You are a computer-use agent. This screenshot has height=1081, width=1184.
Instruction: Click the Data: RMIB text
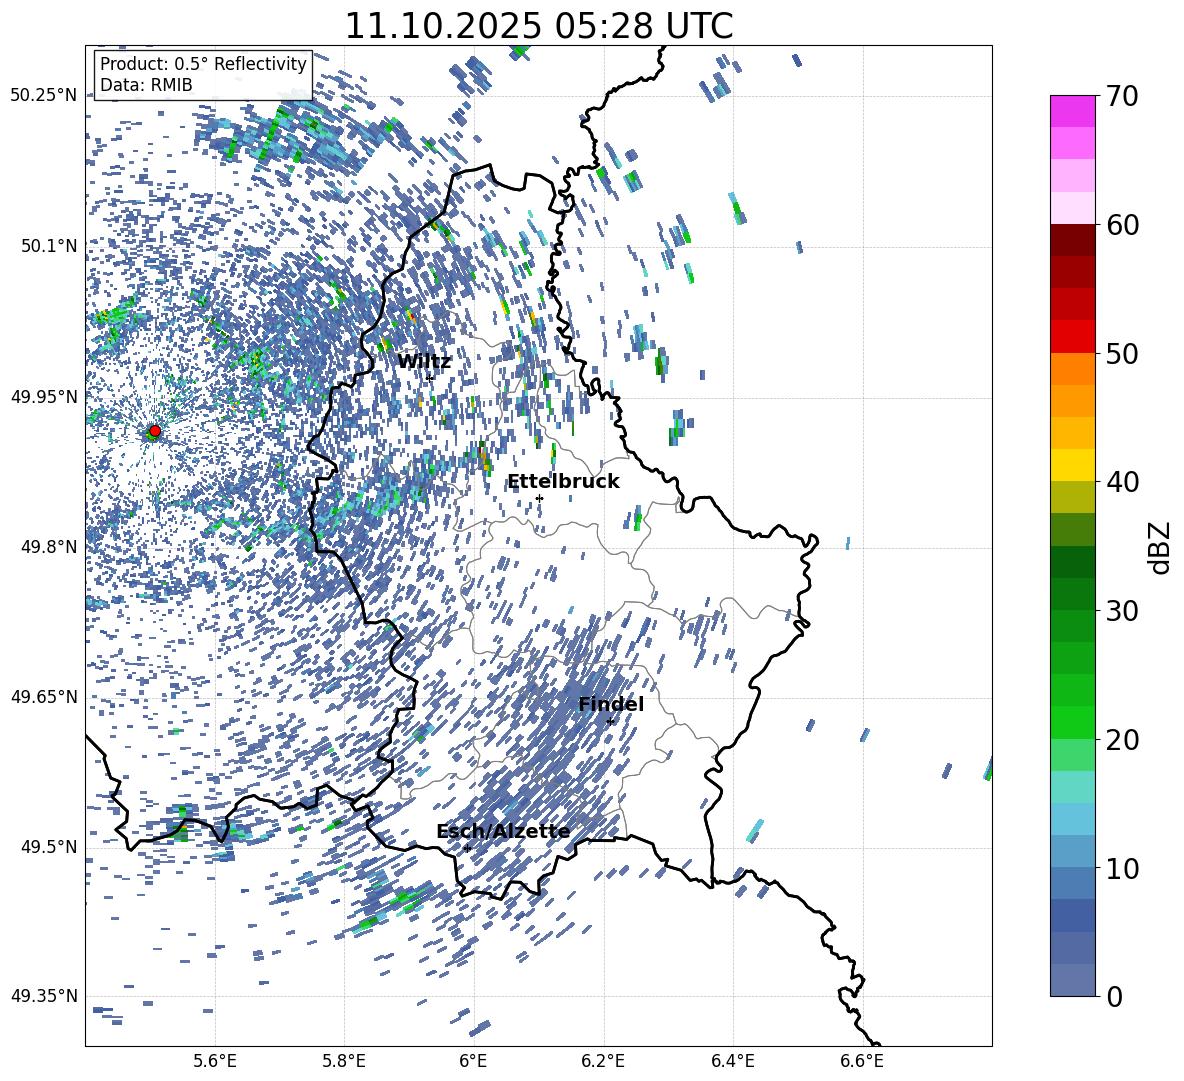146,85
